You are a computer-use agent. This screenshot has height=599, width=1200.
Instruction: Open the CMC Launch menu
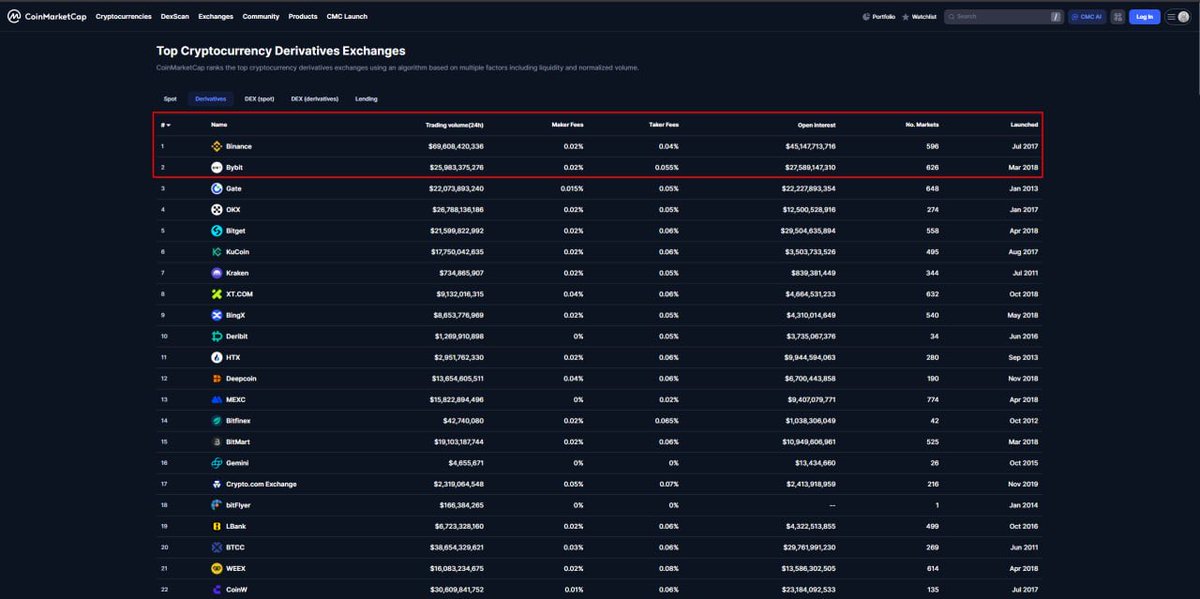click(x=347, y=17)
